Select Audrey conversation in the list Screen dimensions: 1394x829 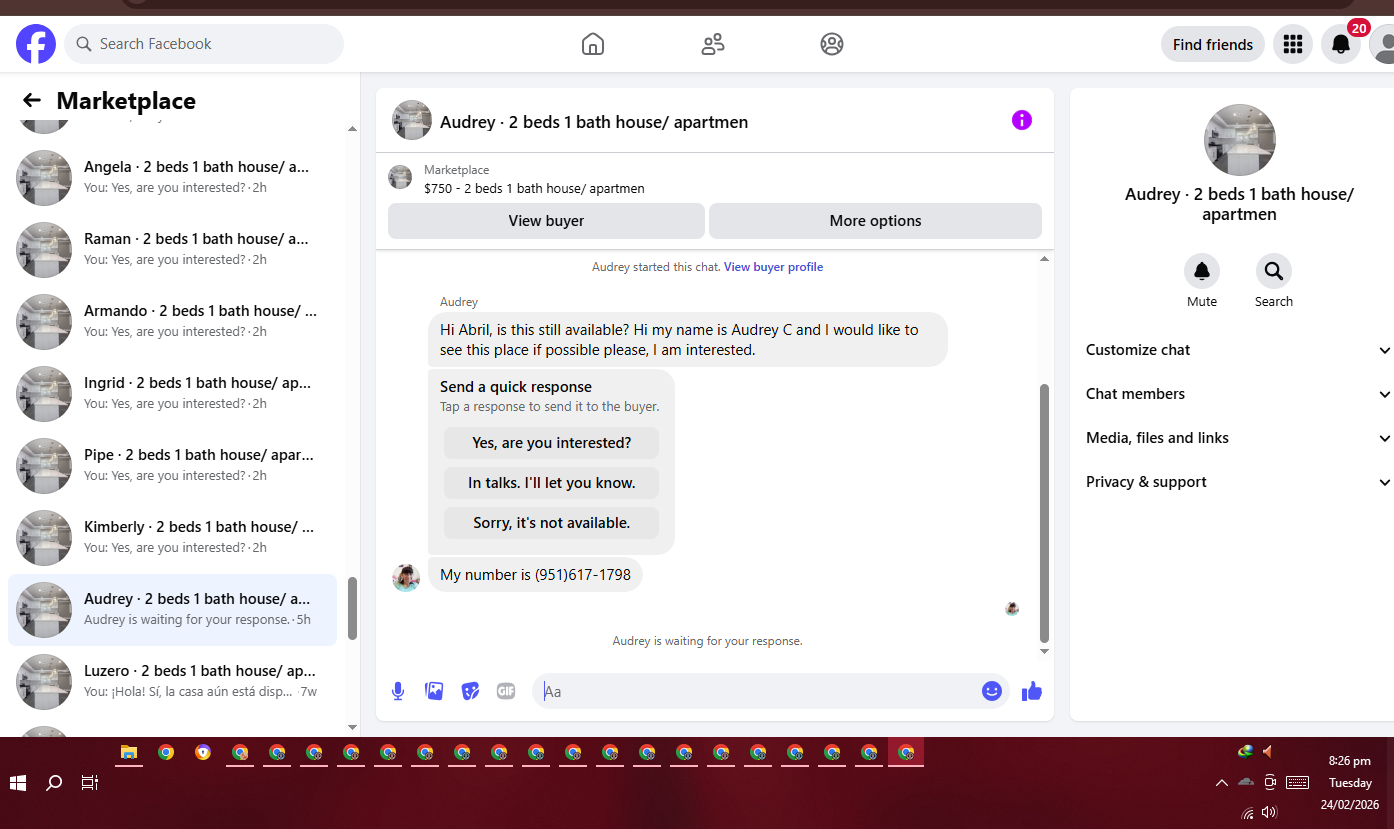pos(173,610)
